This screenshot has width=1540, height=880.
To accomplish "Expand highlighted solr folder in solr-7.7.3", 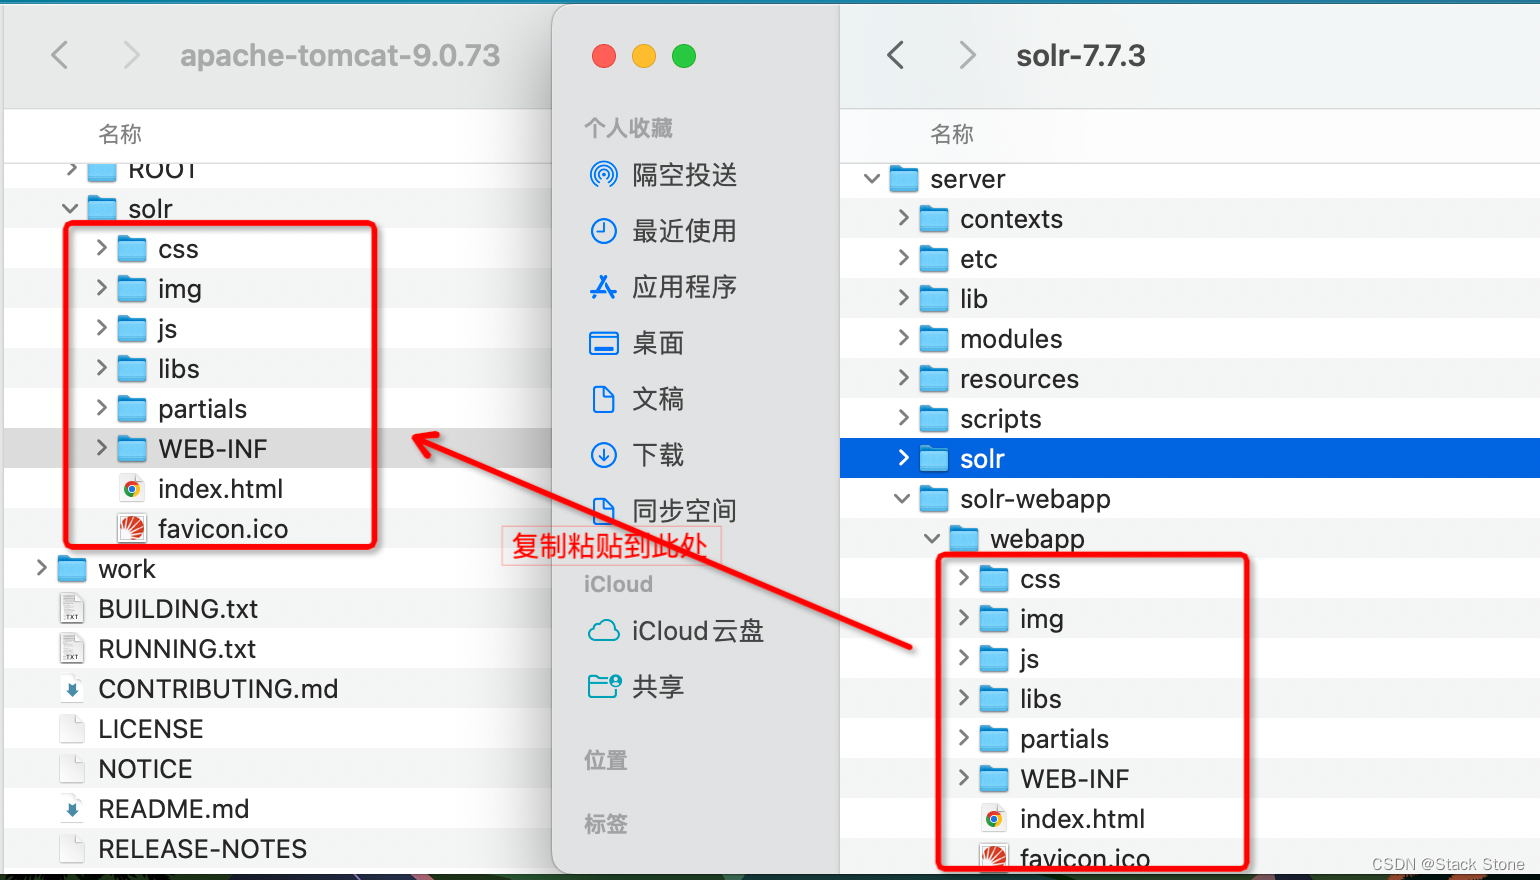I will point(903,458).
